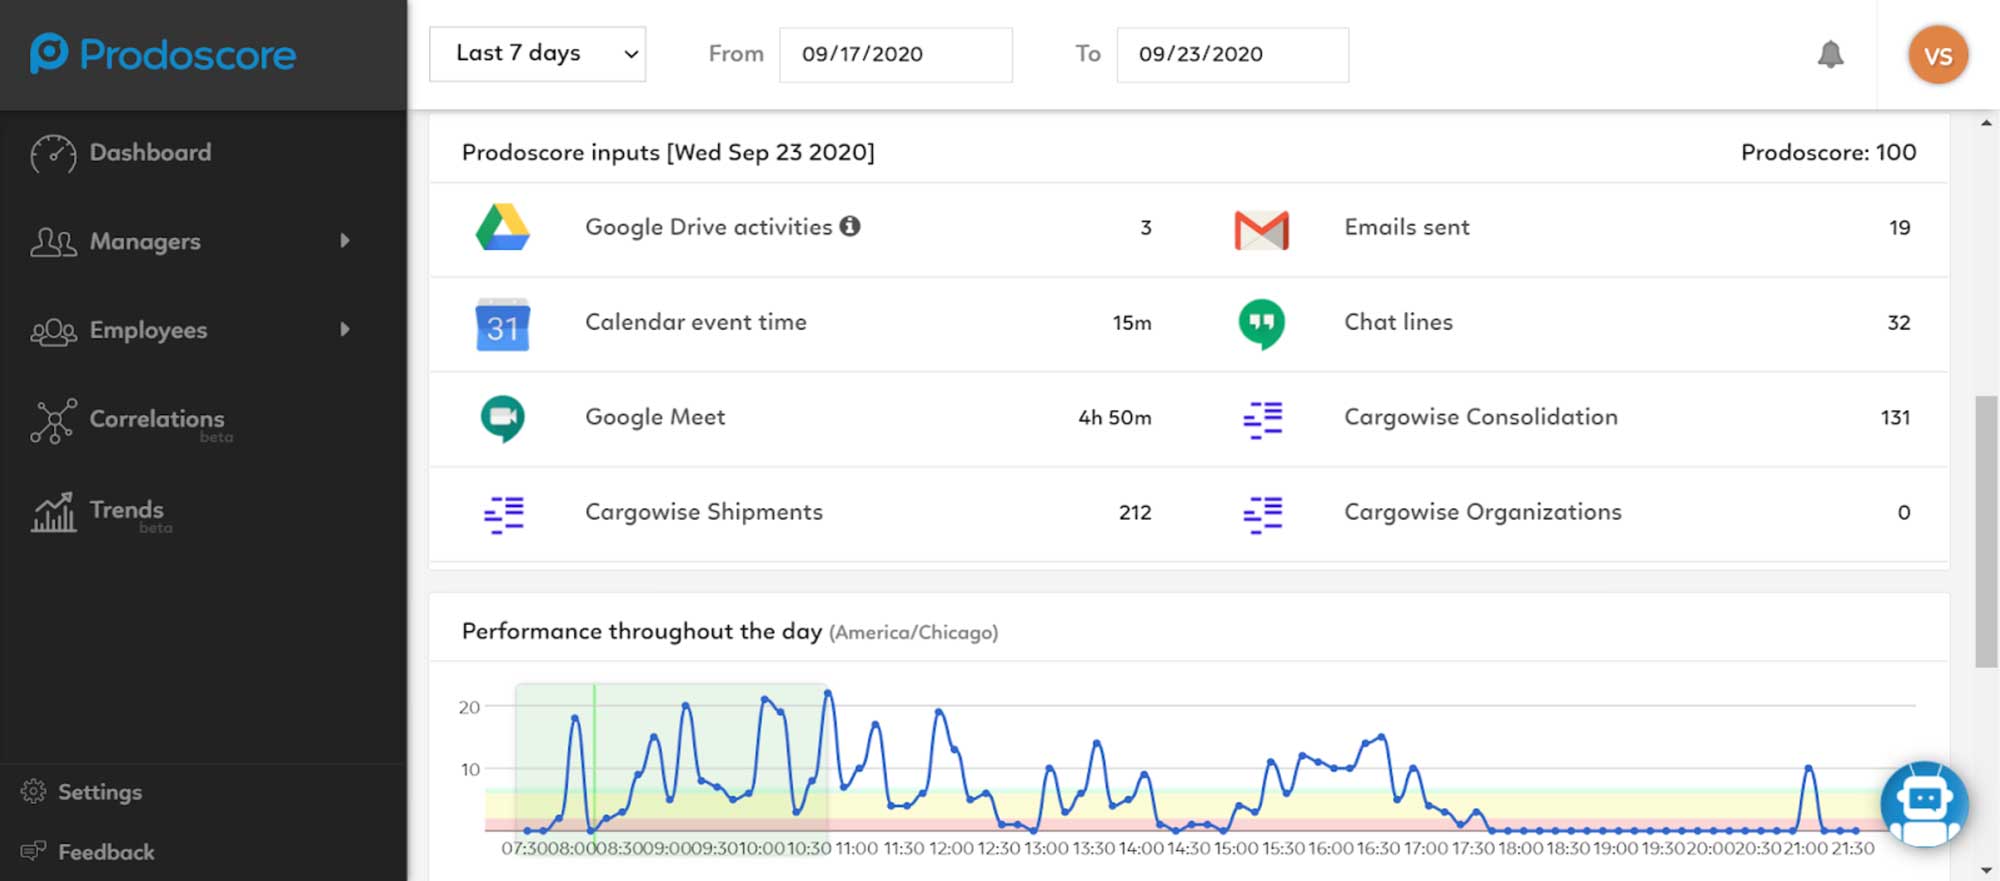Click the Google Drive activities label

pos(708,227)
